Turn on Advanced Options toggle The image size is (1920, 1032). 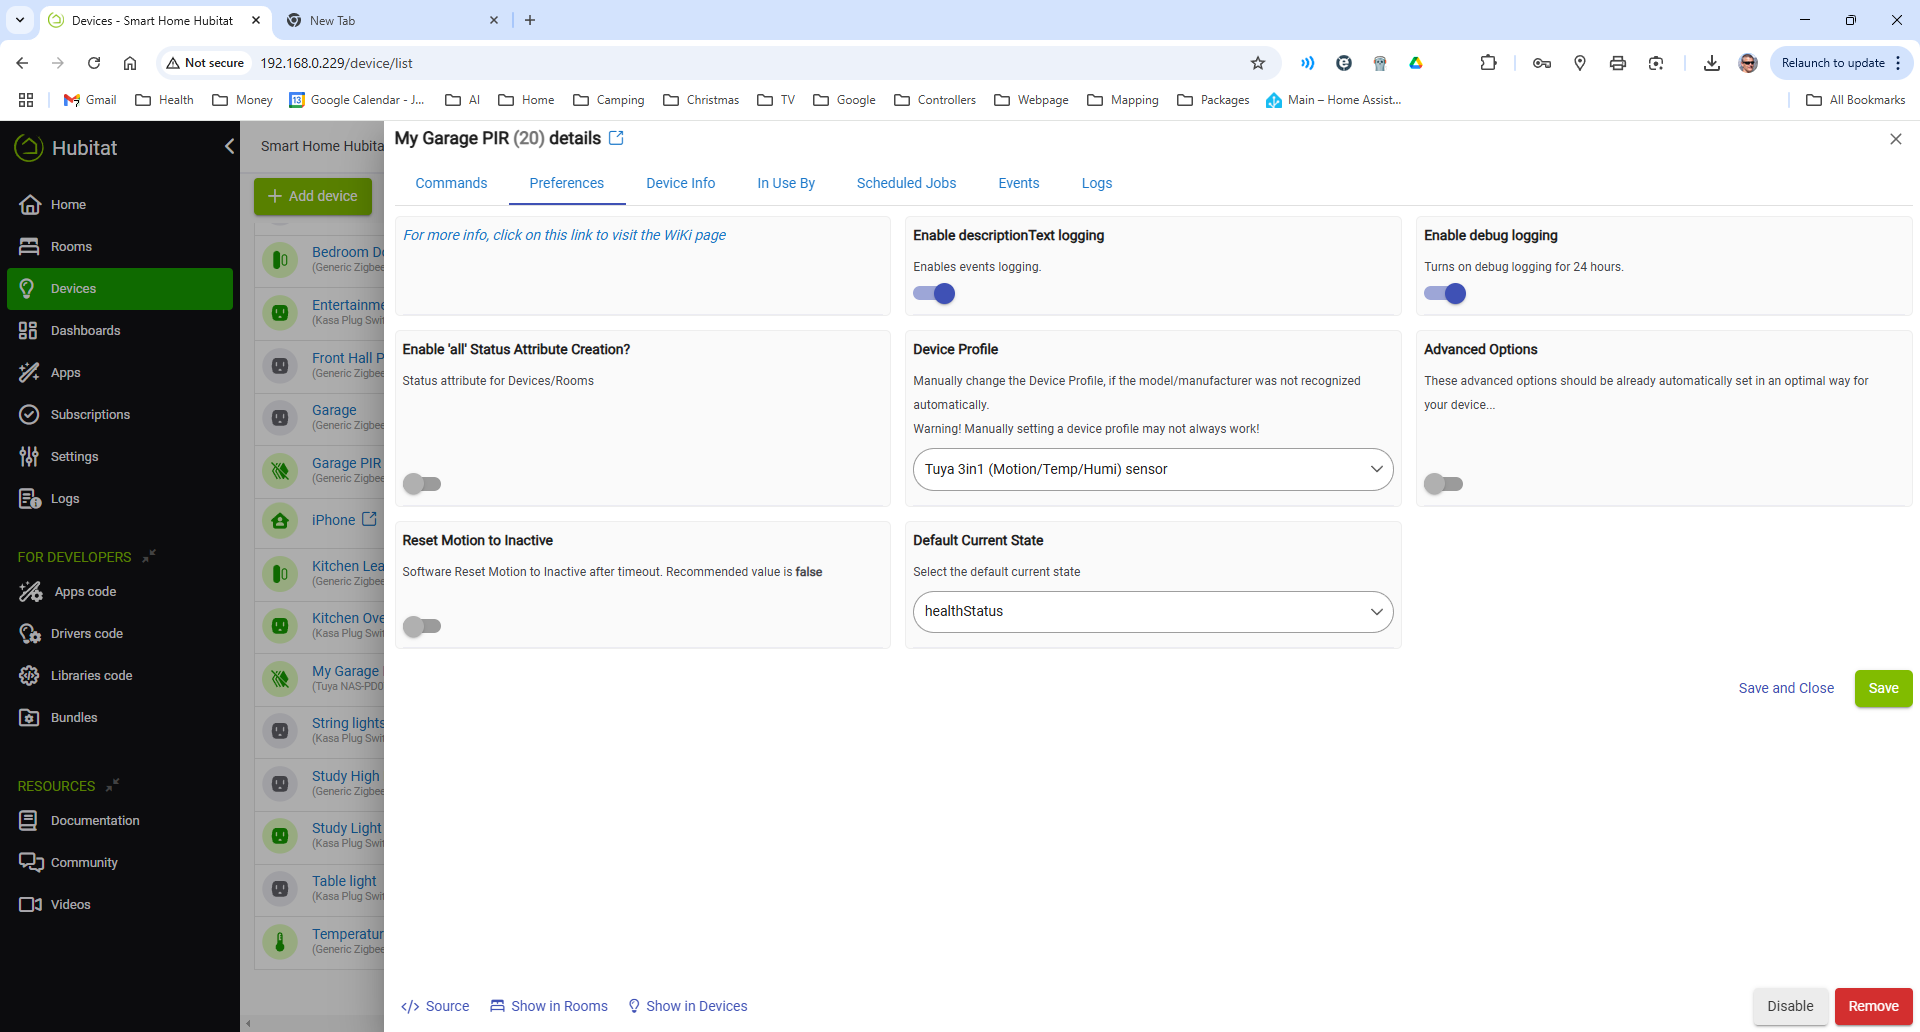pyautogui.click(x=1443, y=484)
